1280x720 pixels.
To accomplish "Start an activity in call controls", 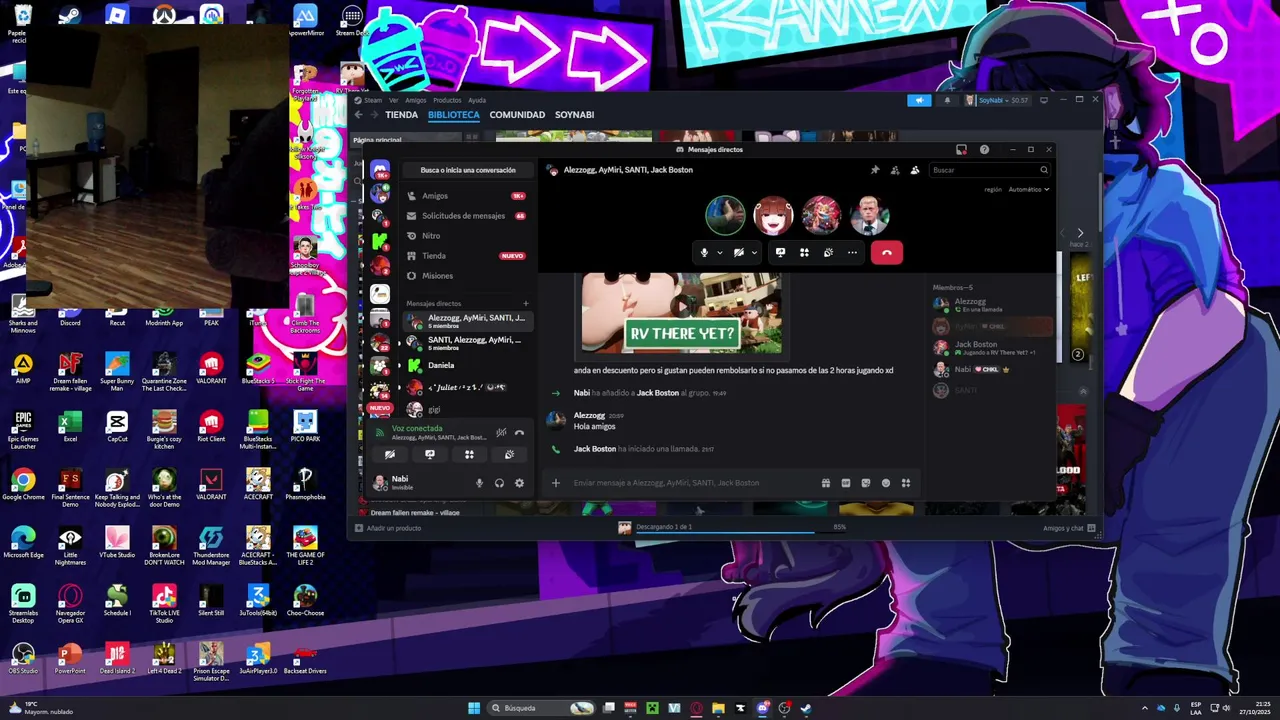I will (804, 253).
